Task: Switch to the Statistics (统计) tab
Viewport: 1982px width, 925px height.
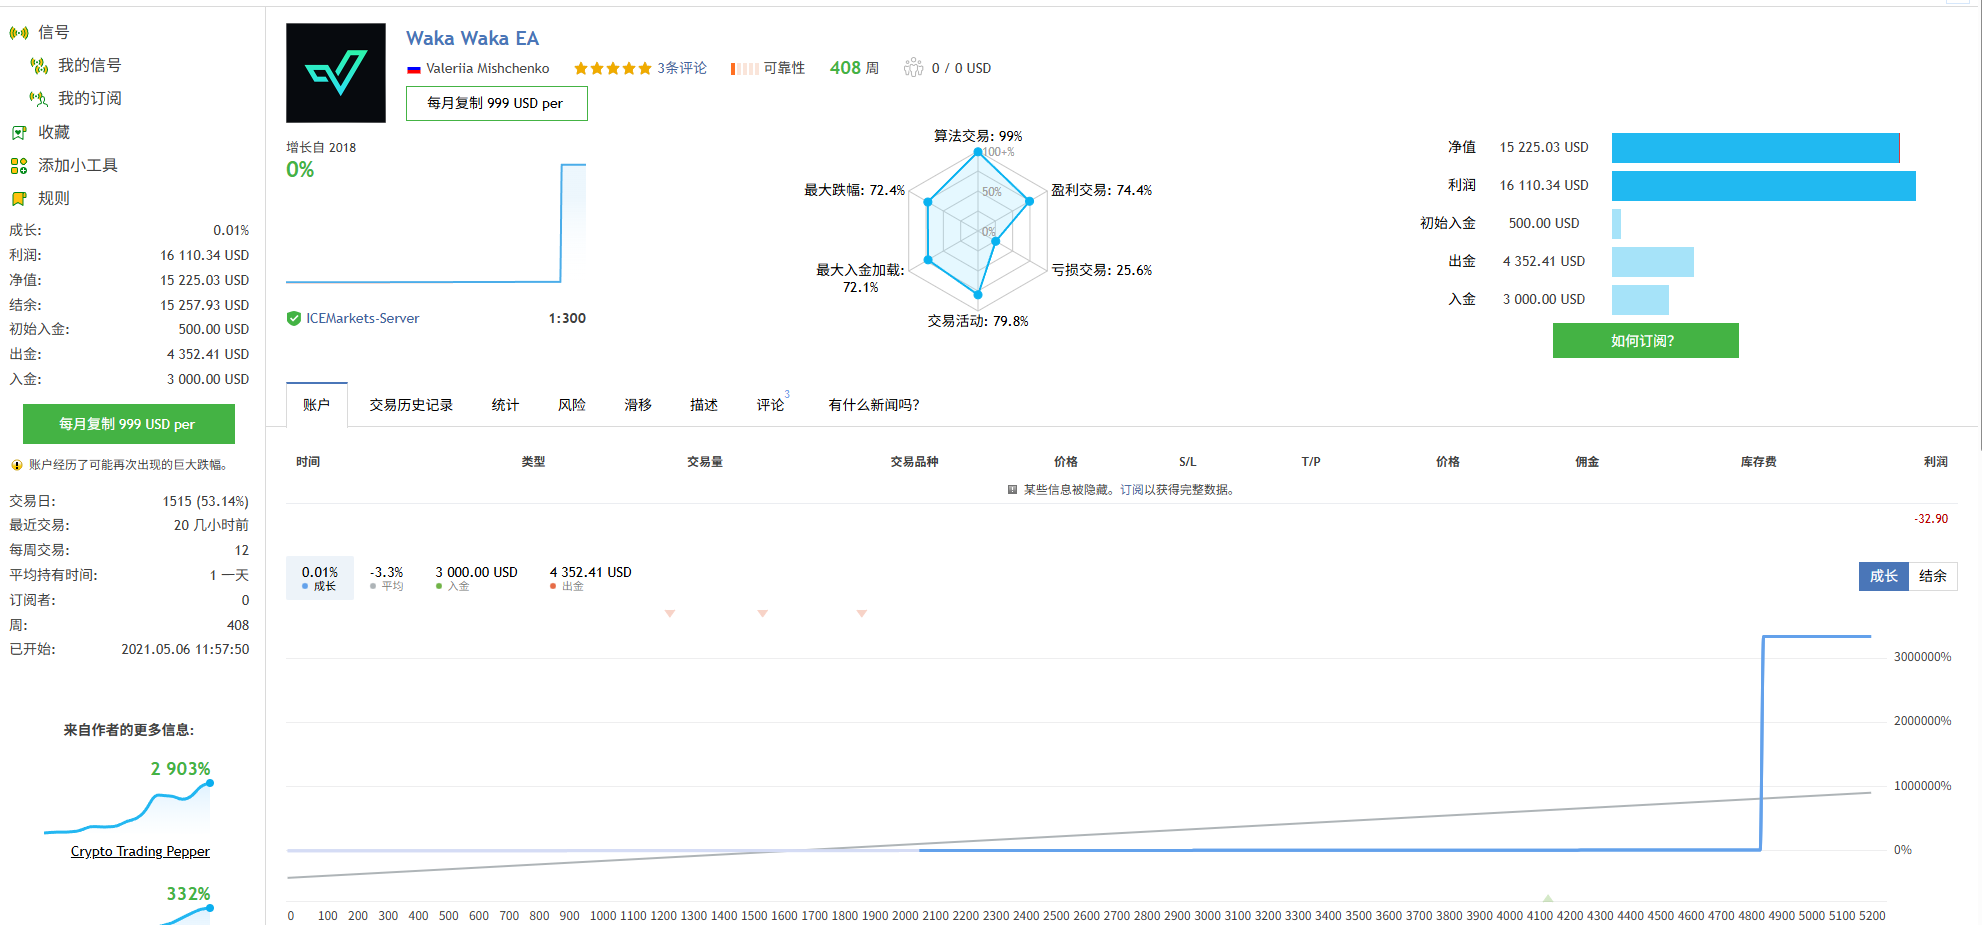Action: [x=505, y=405]
